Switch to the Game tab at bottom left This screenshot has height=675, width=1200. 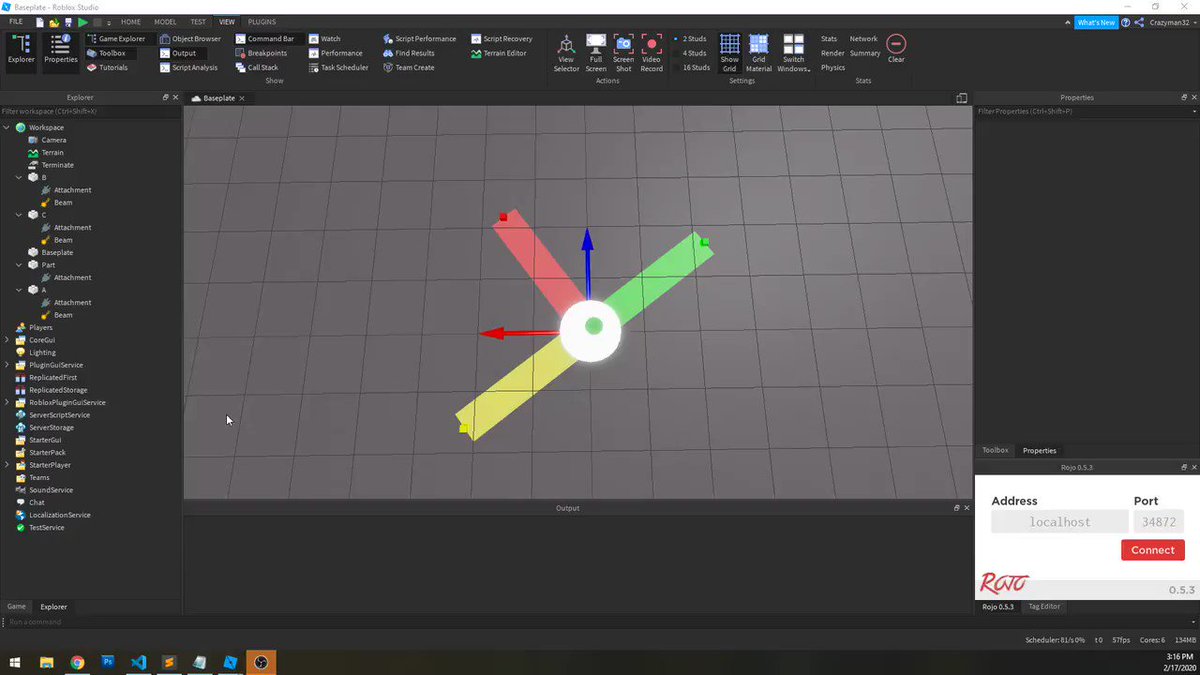(16, 606)
